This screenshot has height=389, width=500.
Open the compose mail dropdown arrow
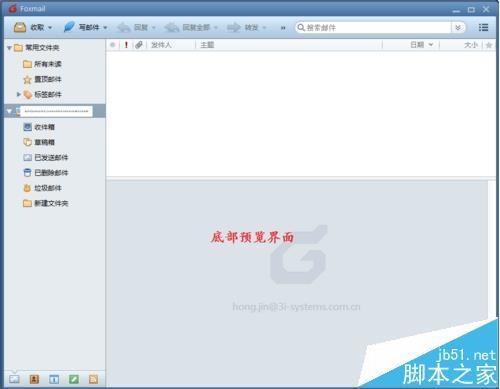click(105, 28)
